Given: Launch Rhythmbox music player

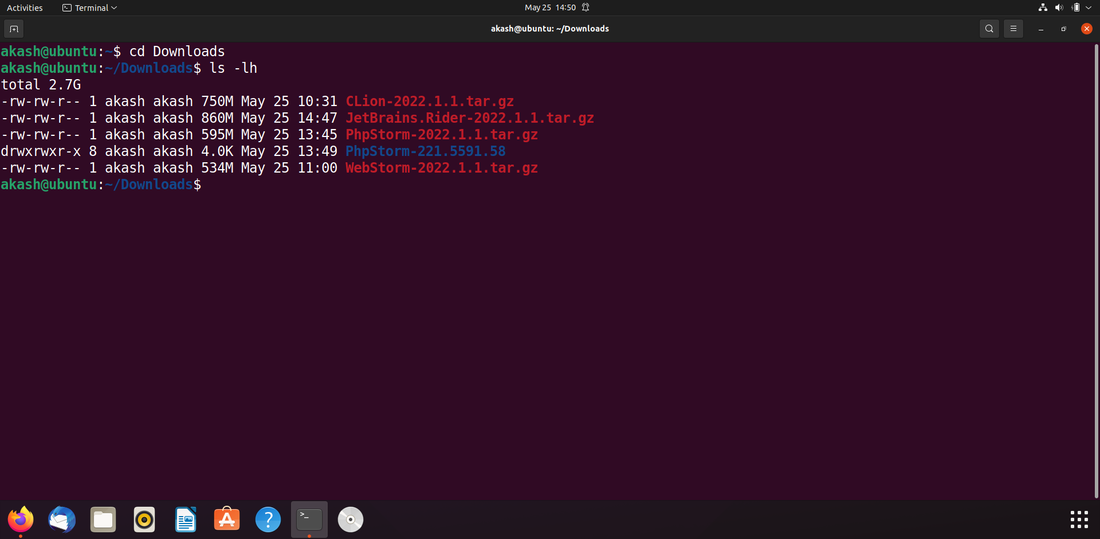Looking at the screenshot, I should pyautogui.click(x=145, y=519).
